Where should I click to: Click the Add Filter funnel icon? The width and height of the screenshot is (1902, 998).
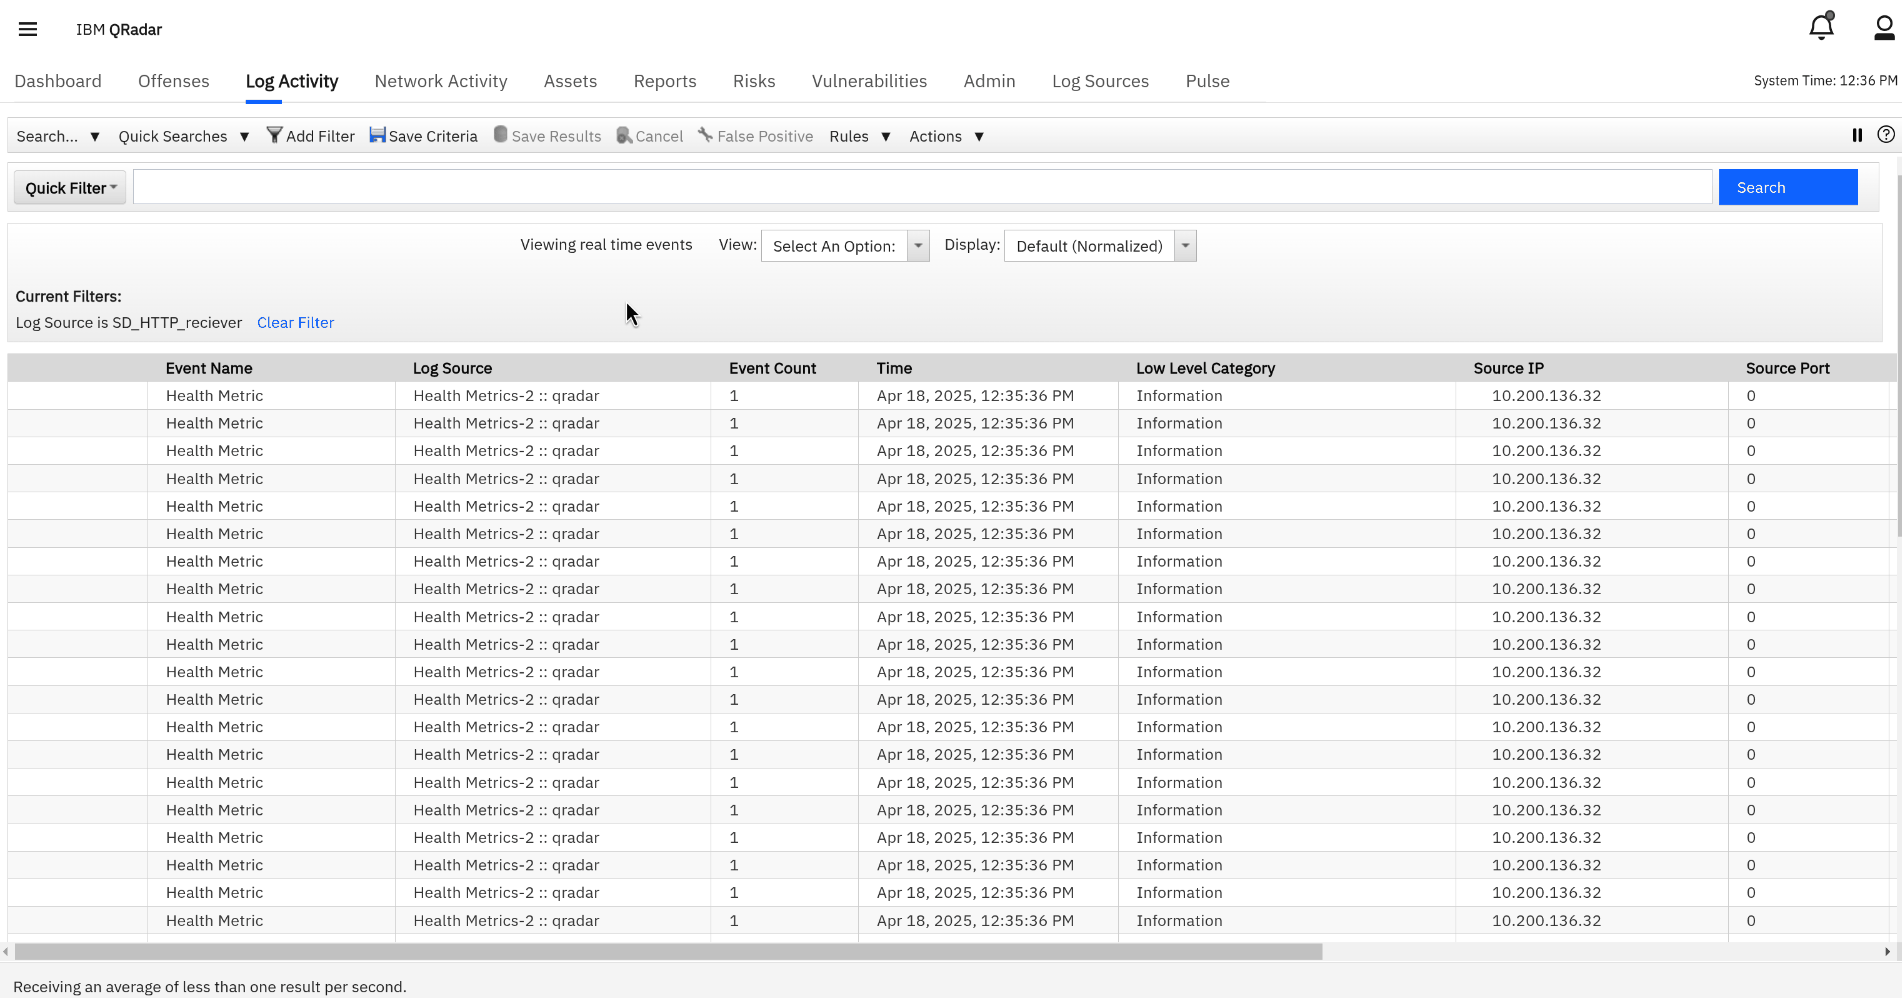(x=274, y=135)
